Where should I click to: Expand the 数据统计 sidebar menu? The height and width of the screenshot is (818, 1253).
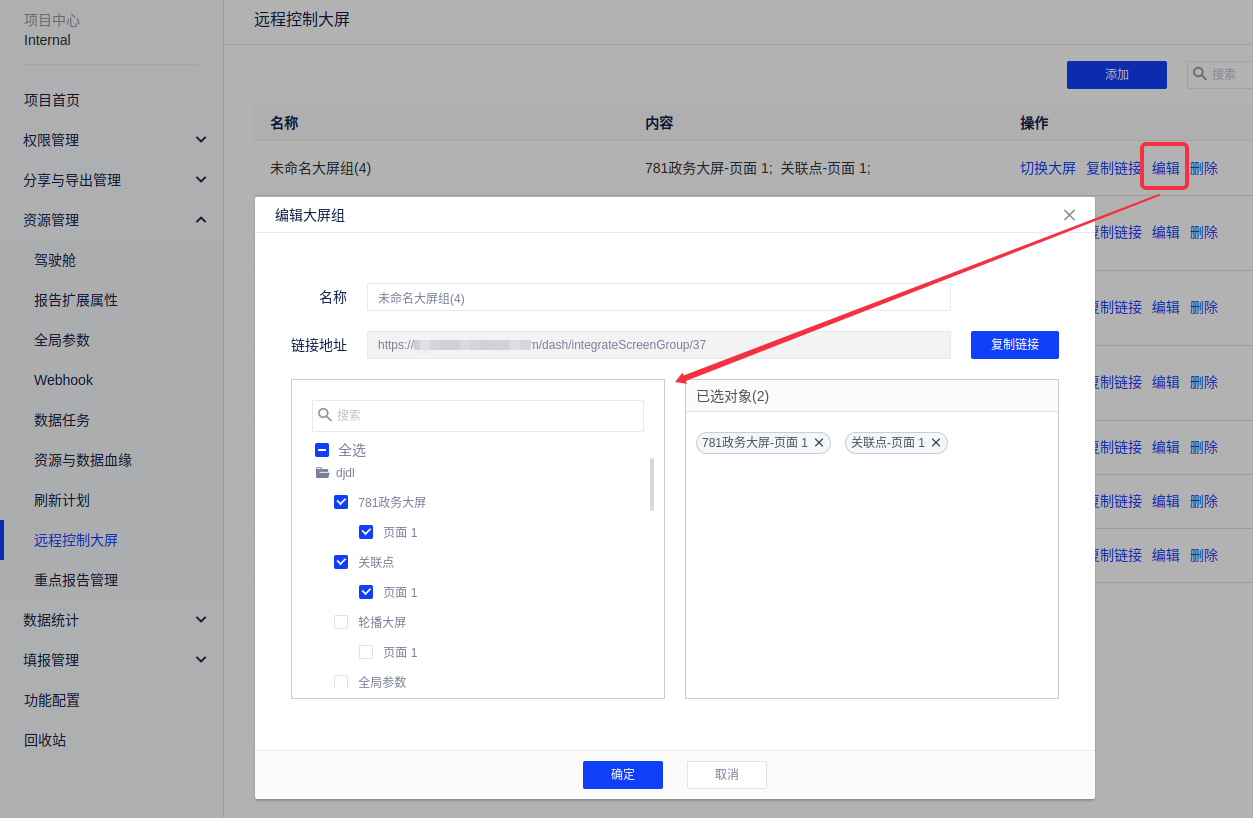point(201,620)
